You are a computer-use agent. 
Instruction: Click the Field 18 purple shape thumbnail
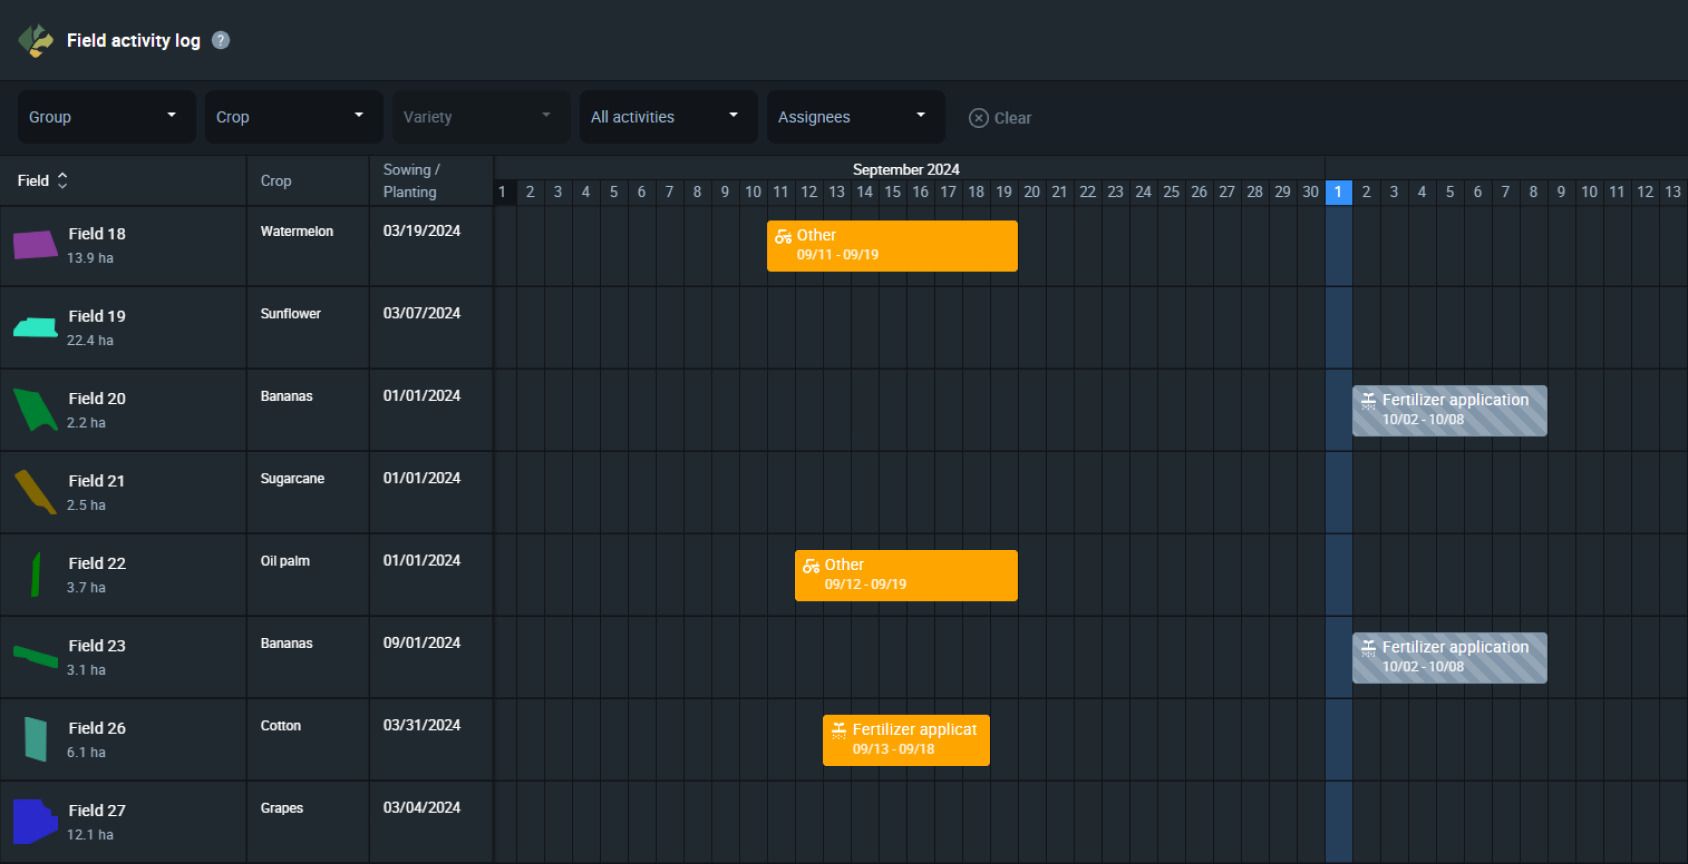coord(35,245)
